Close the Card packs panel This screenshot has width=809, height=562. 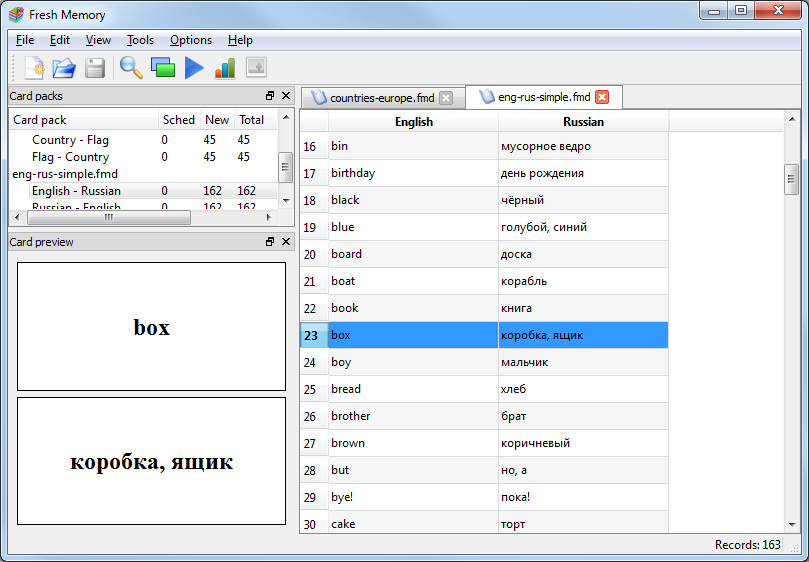coord(286,95)
